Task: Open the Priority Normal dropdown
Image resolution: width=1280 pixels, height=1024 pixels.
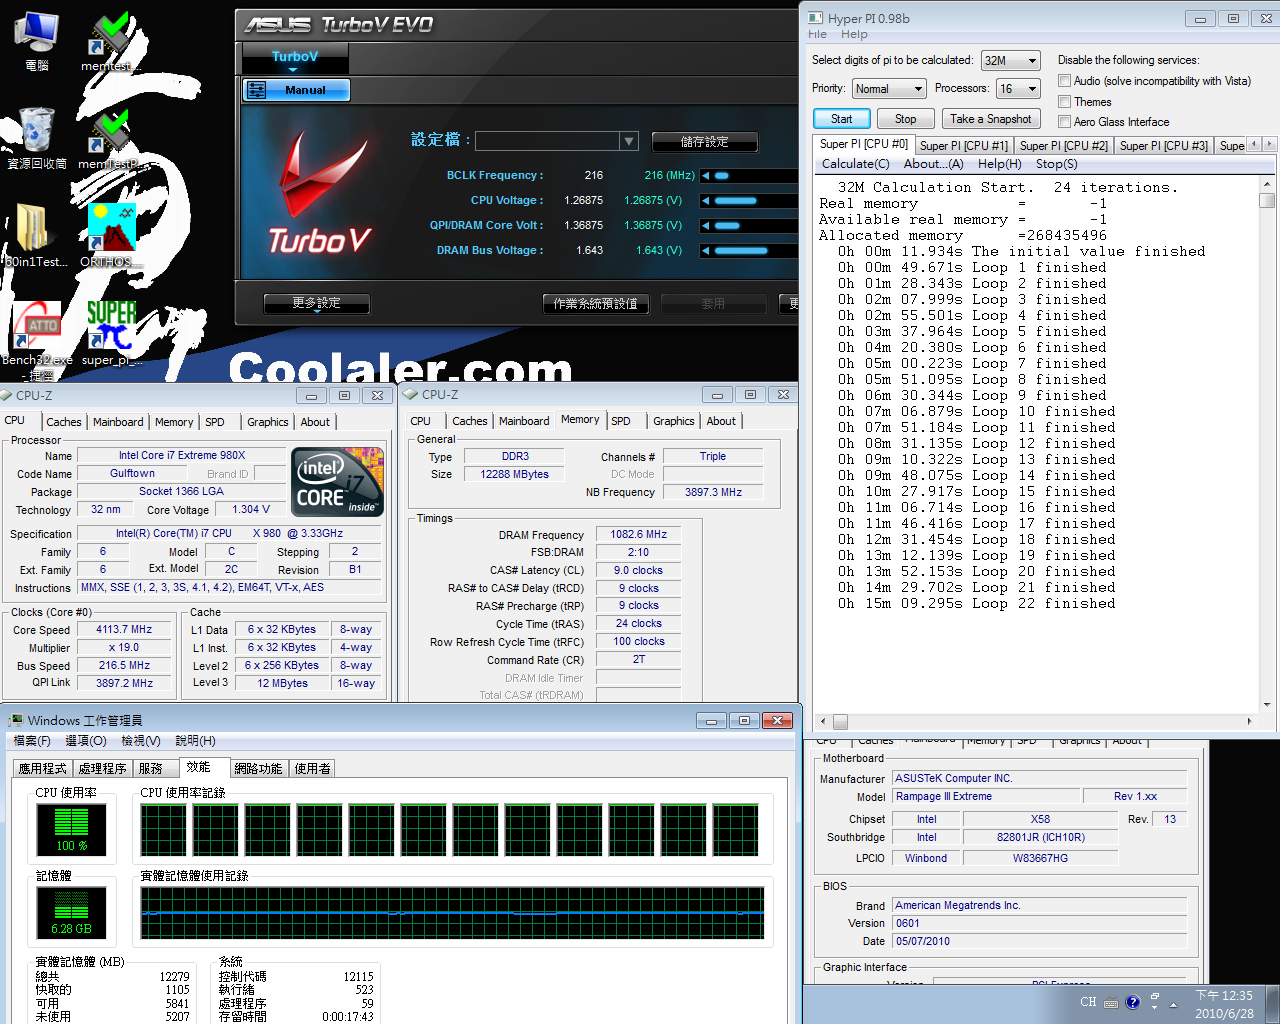Action: [888, 88]
